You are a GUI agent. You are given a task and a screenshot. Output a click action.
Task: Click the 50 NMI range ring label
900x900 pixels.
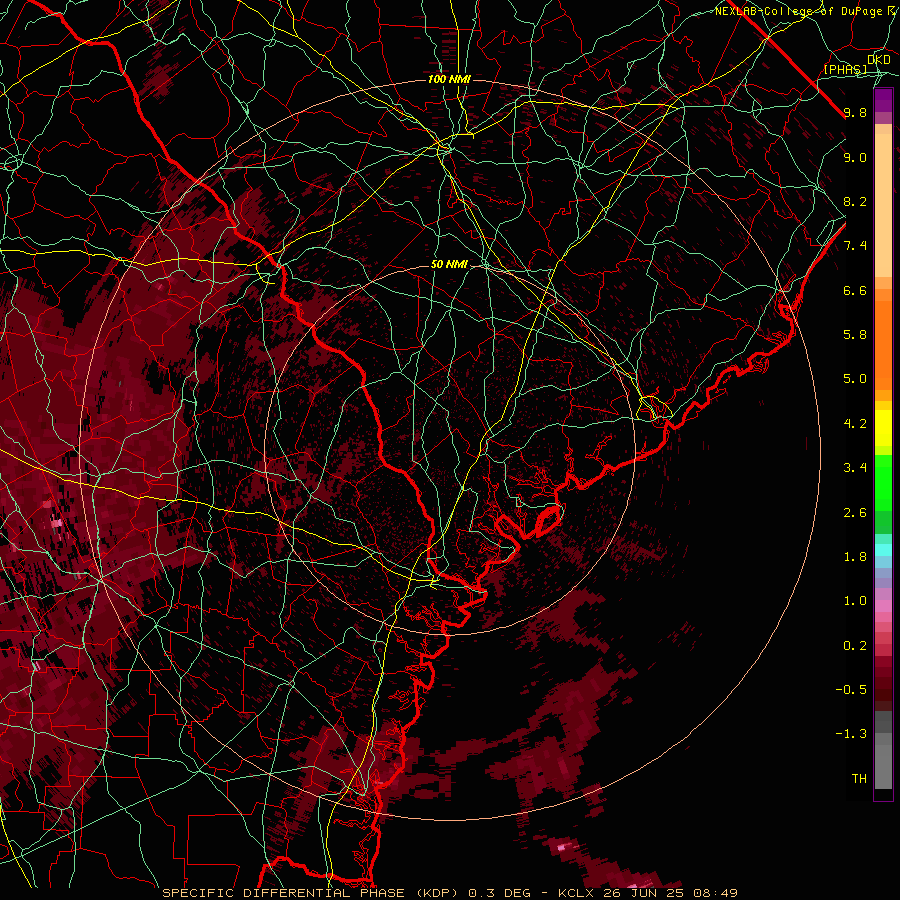pyautogui.click(x=449, y=264)
